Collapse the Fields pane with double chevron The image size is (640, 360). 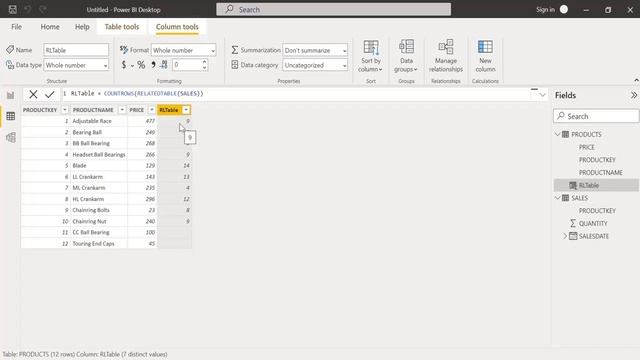pos(633,95)
